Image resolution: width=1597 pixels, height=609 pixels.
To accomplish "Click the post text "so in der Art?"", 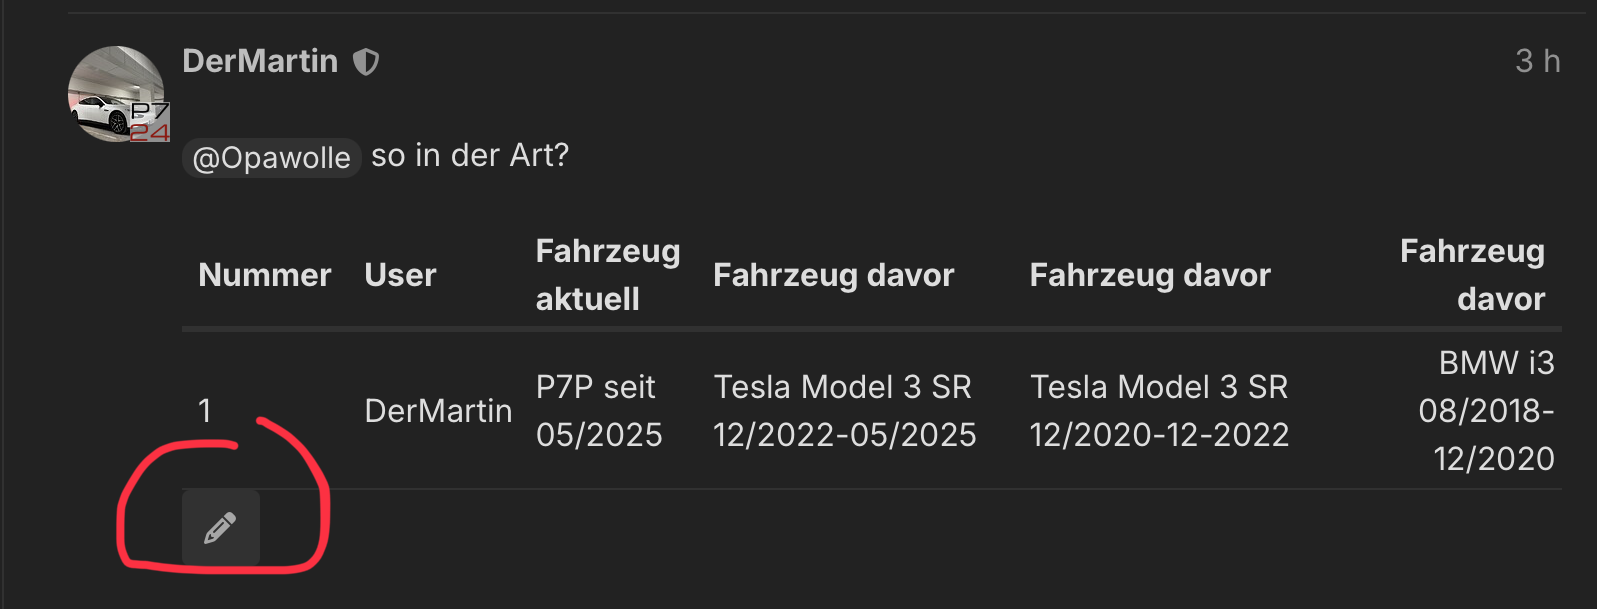I will pyautogui.click(x=469, y=155).
